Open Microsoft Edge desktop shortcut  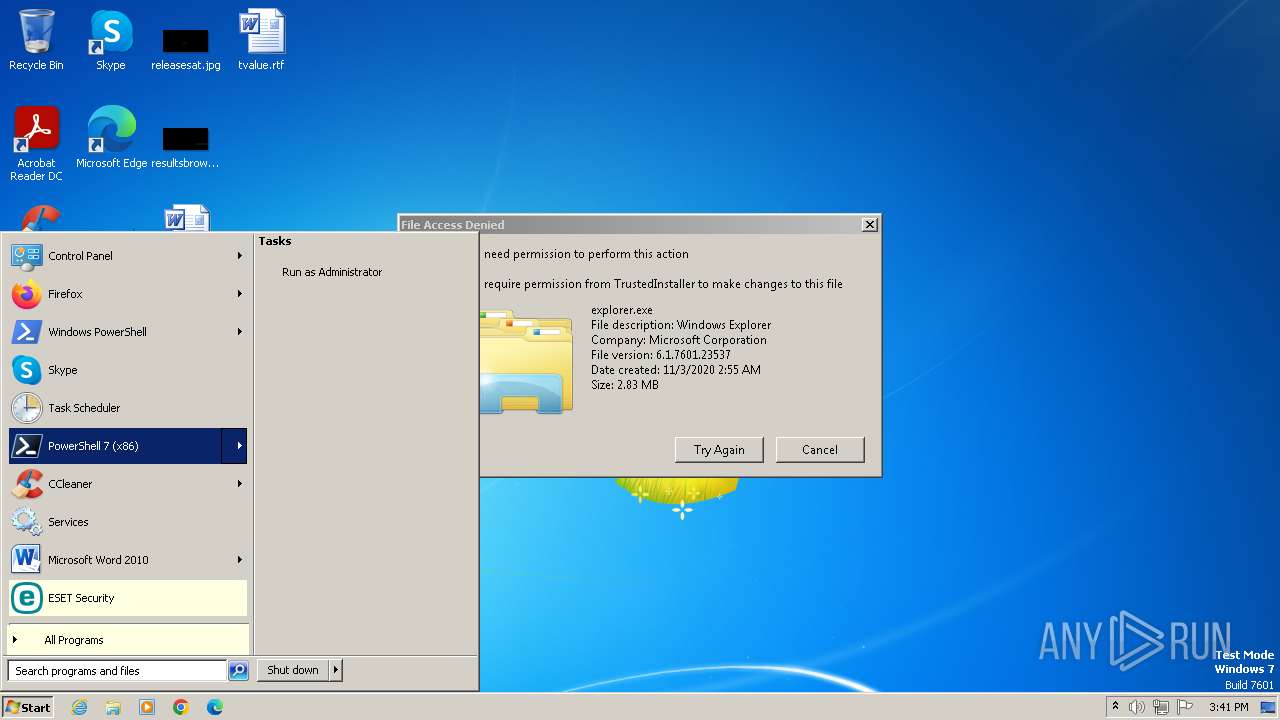pos(111,138)
